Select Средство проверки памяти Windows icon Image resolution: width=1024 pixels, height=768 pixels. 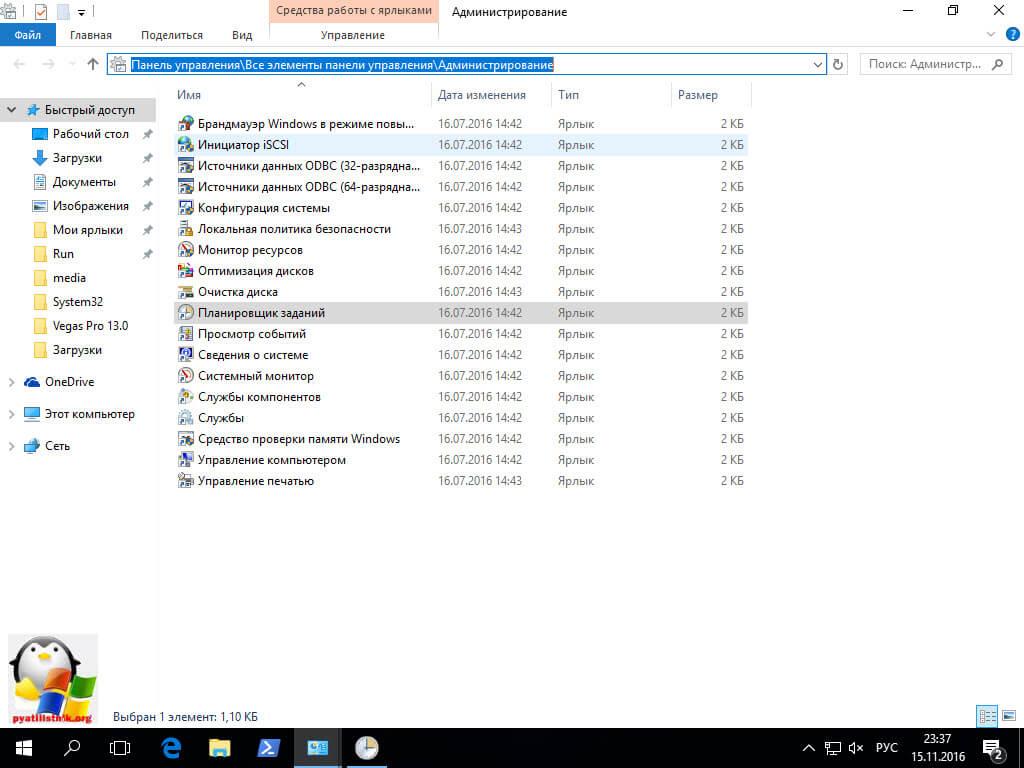coord(186,439)
